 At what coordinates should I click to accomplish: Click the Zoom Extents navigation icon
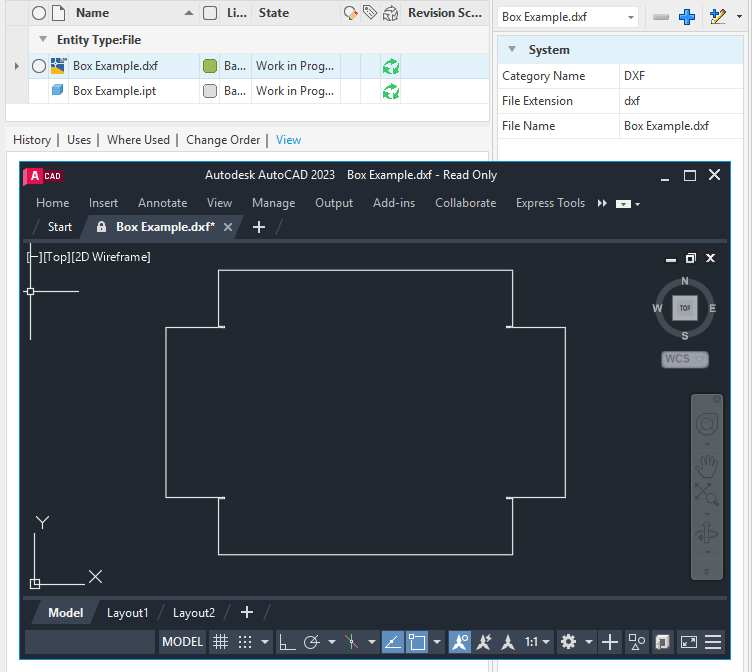706,494
